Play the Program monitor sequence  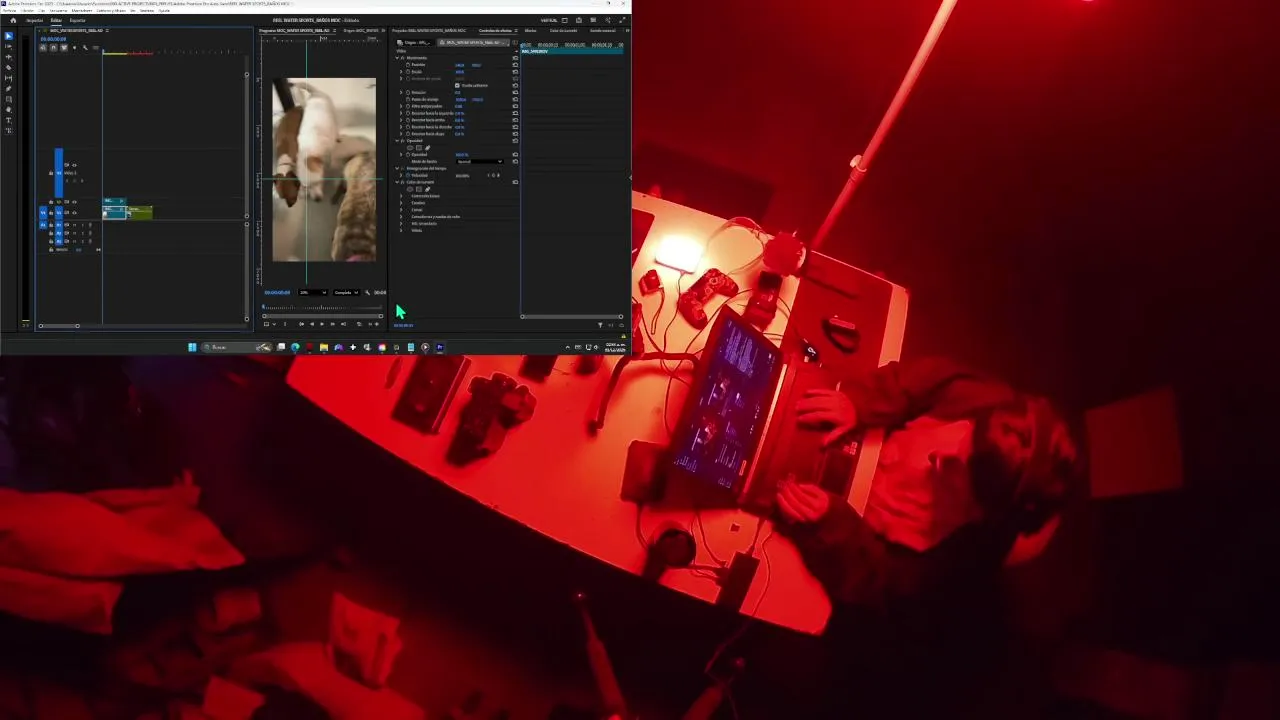tap(322, 324)
